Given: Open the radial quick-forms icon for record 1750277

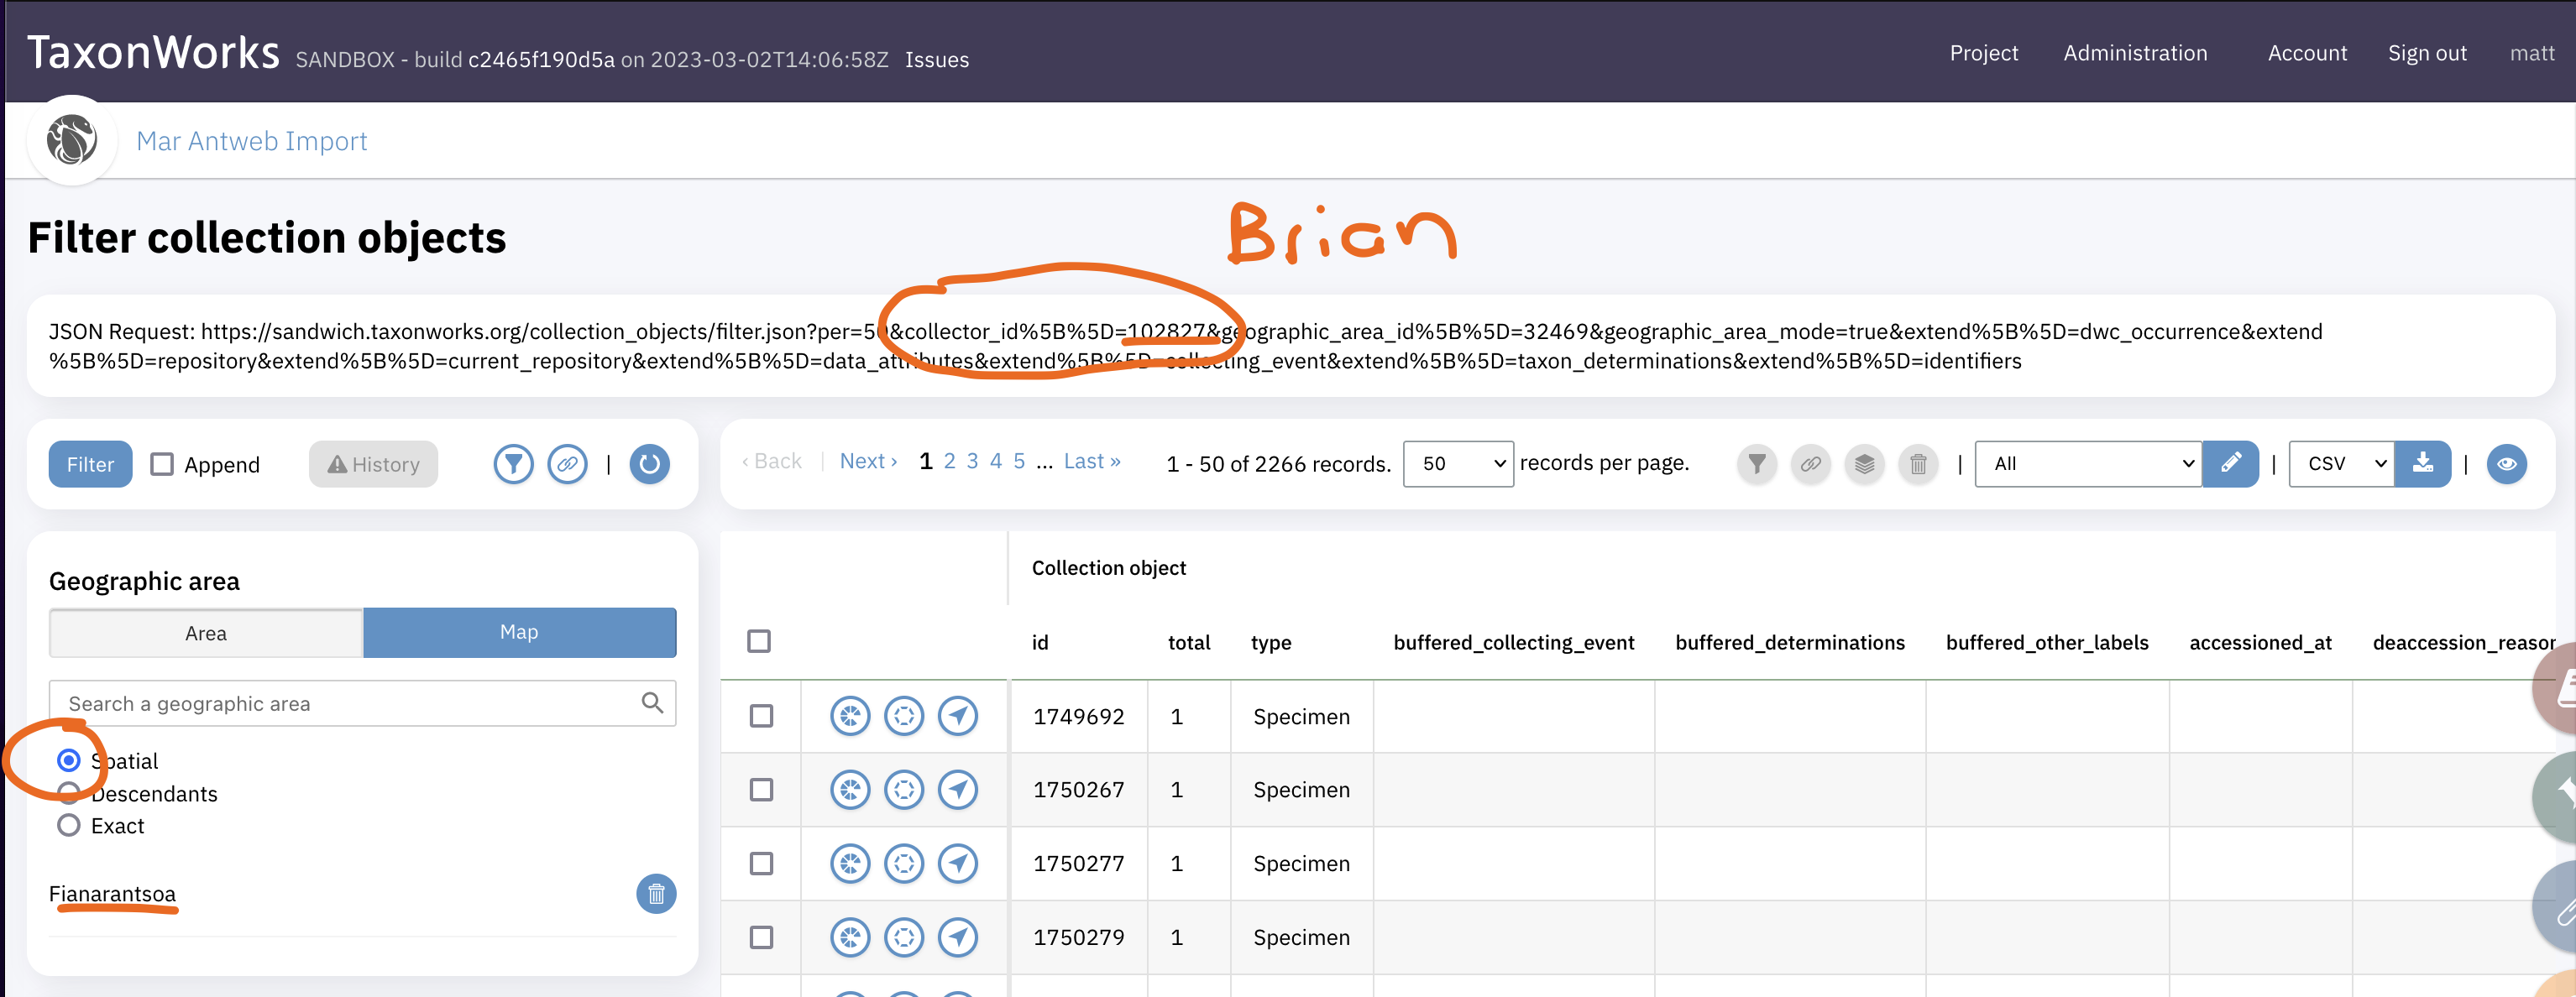Looking at the screenshot, I should 903,863.
